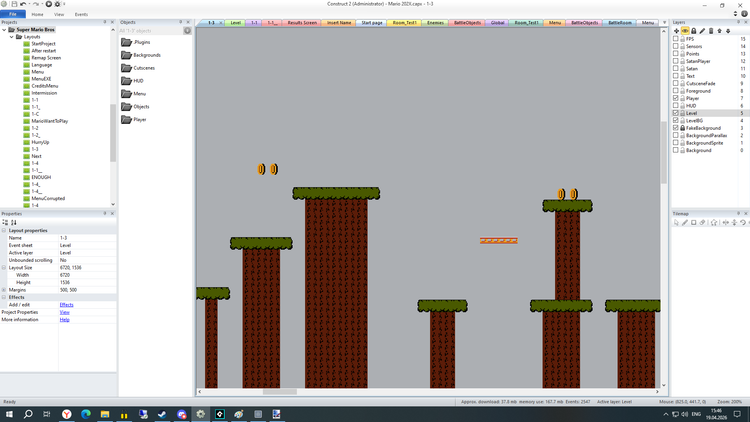Move the layer up with the up arrow
The image size is (750, 422).
click(719, 31)
